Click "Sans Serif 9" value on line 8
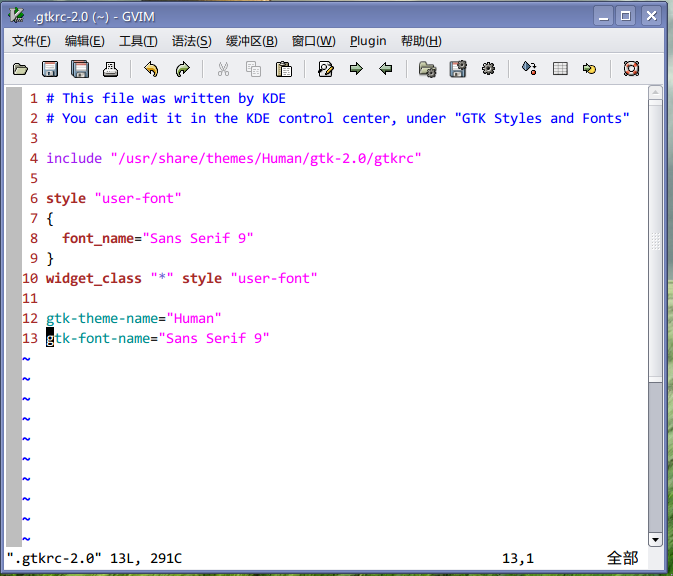673x576 pixels. click(x=198, y=239)
